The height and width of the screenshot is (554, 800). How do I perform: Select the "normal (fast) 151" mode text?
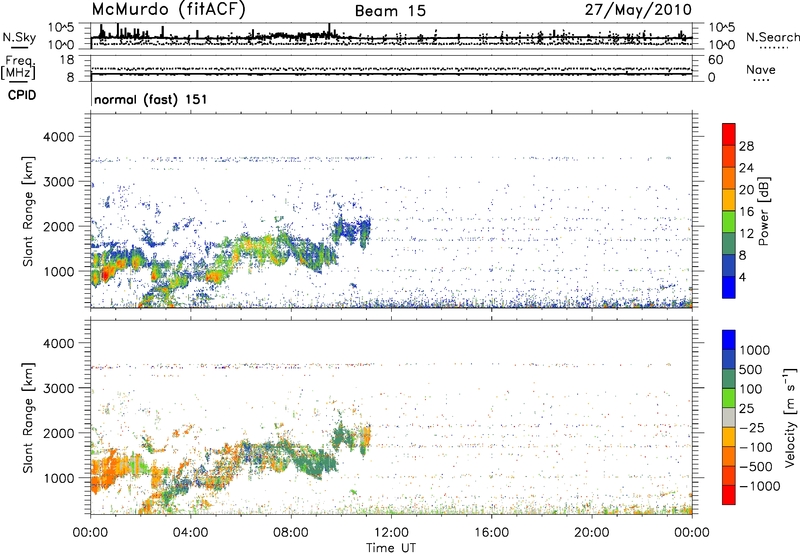click(x=151, y=99)
